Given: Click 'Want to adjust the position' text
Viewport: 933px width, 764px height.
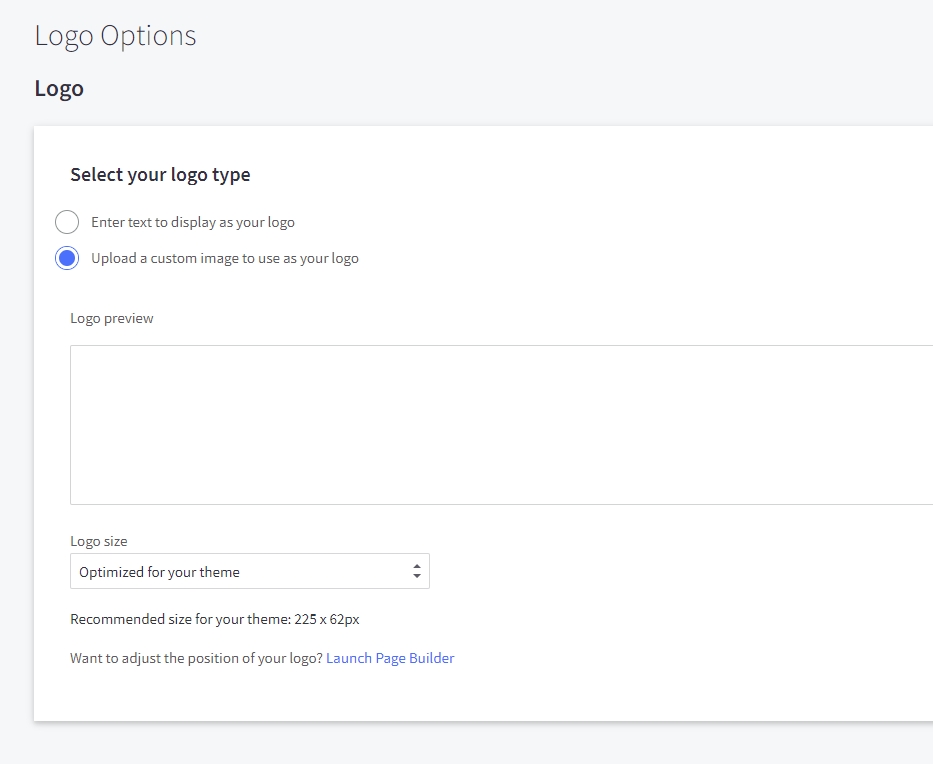Looking at the screenshot, I should (196, 658).
